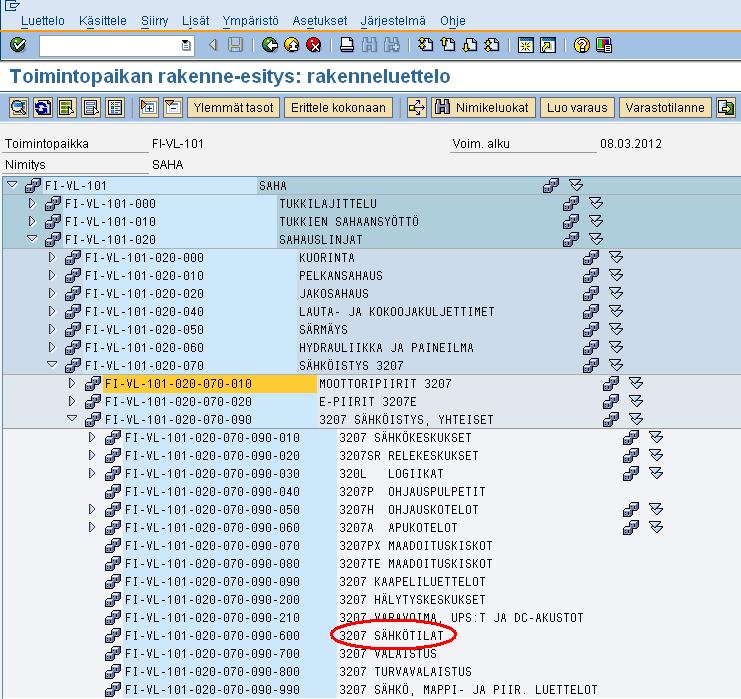This screenshot has width=741, height=699.
Task: Expand the FI-VL-101-010 node
Action: click(x=32, y=221)
